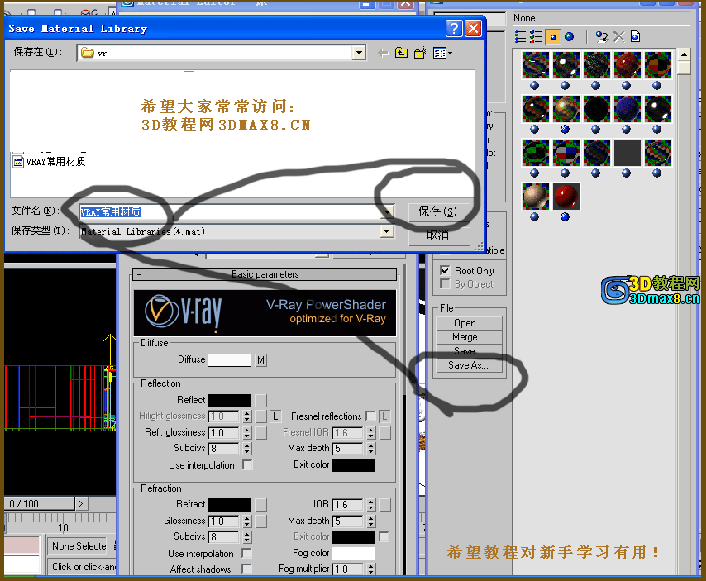Switch browser to View List plus Icons
This screenshot has height=581, width=706.
pos(536,37)
